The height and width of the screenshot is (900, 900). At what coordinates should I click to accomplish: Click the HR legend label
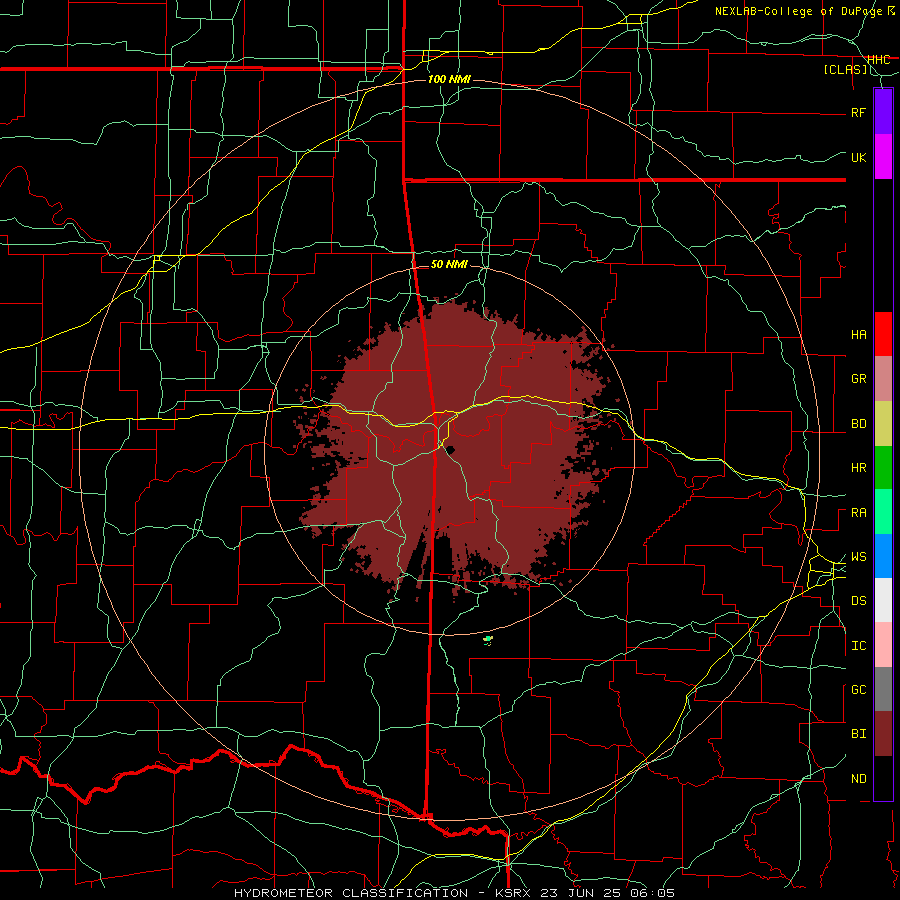(859, 468)
